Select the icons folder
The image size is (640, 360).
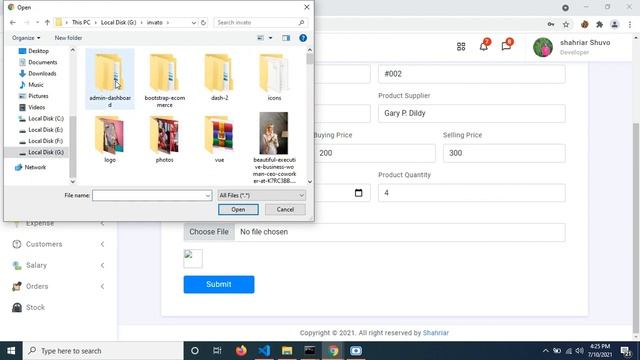274,77
